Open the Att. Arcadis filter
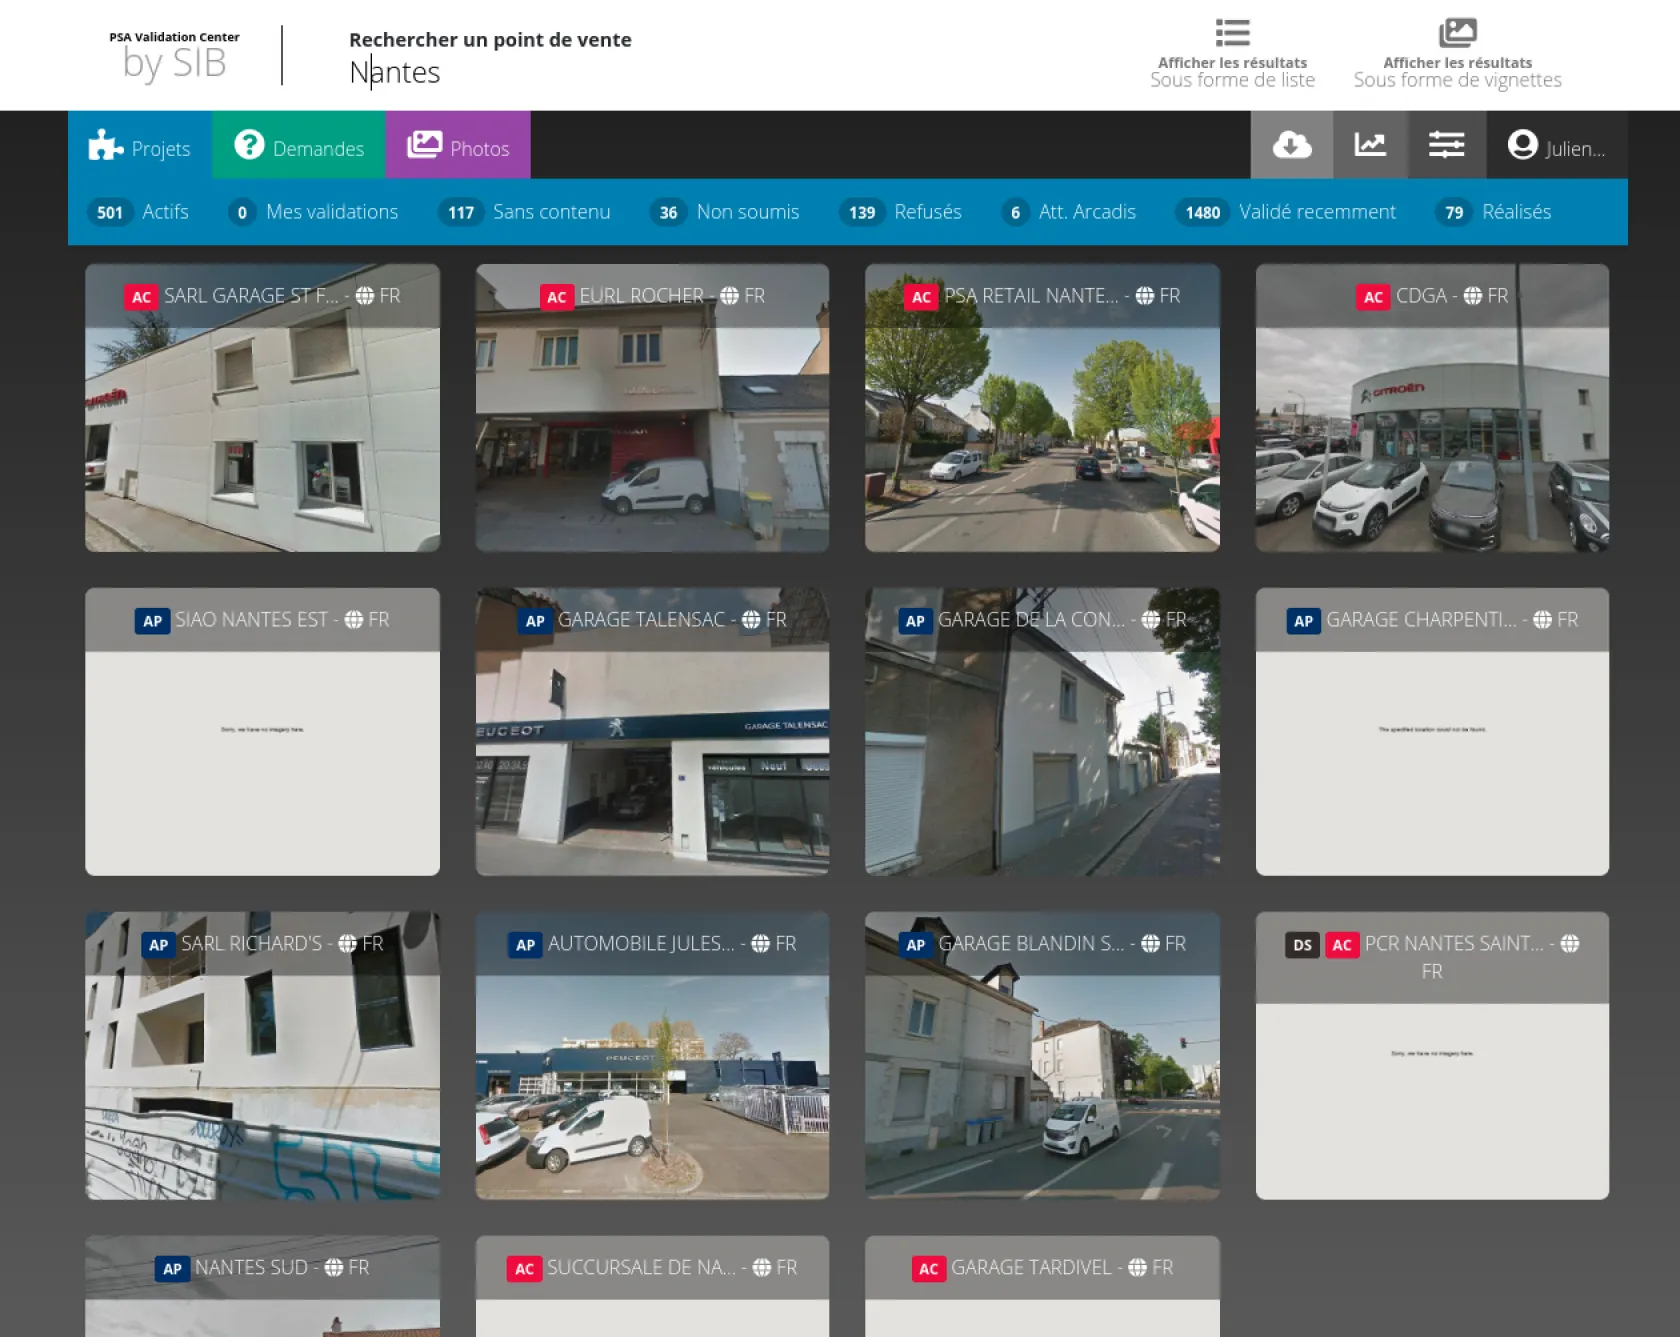The image size is (1680, 1337). [x=1072, y=212]
